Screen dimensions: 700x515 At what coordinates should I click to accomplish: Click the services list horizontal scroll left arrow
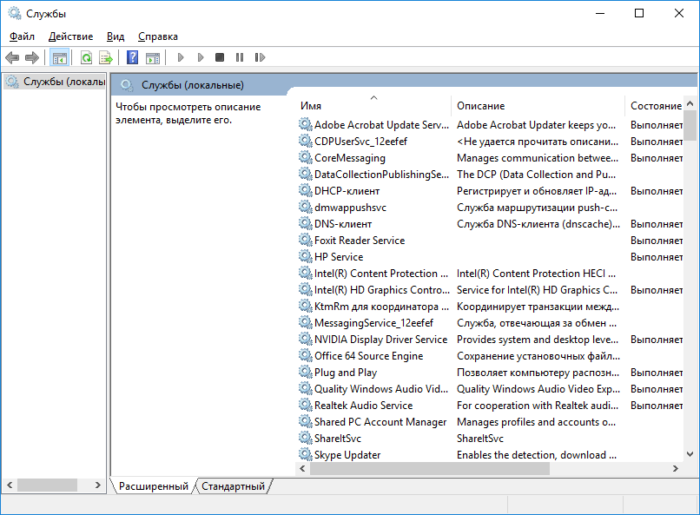(x=303, y=469)
